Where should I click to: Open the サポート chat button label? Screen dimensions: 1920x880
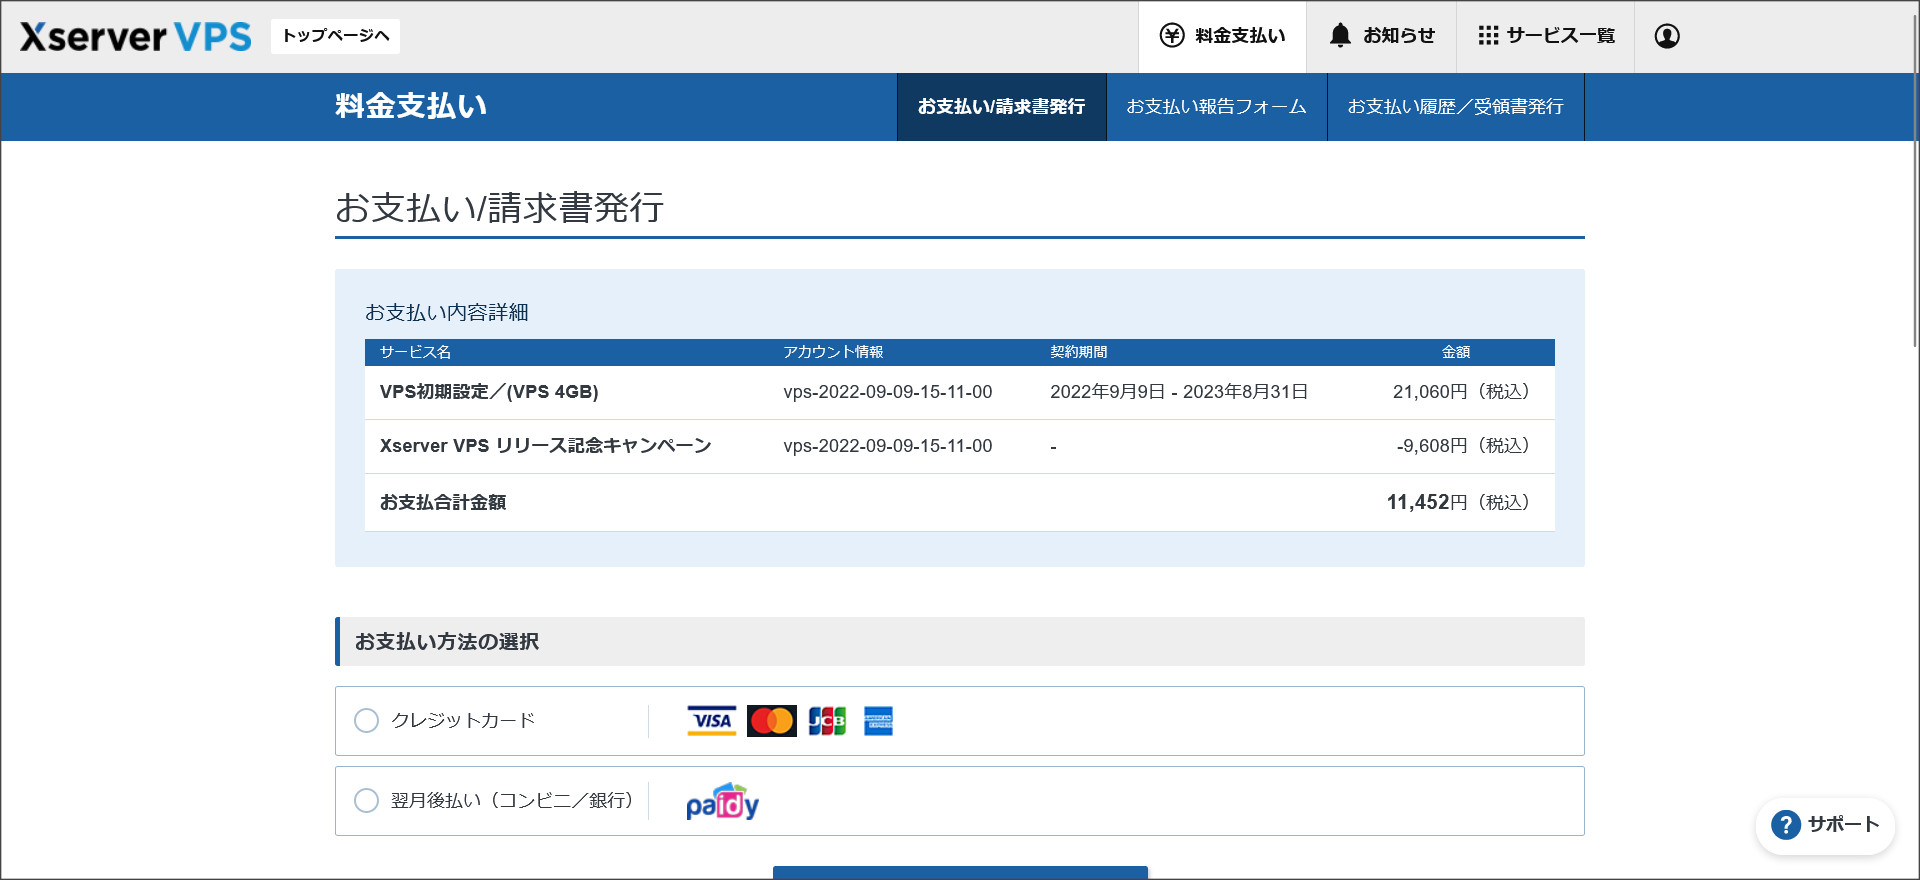1844,825
